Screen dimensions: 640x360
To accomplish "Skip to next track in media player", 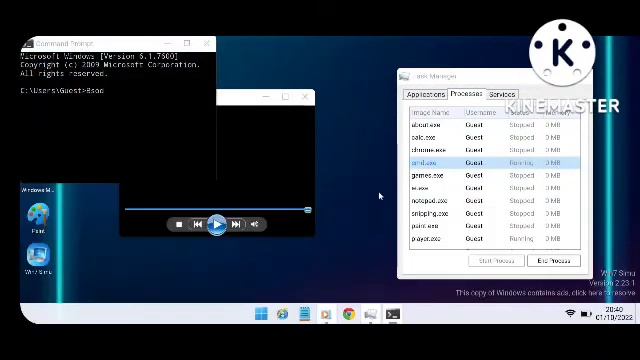I will click(236, 224).
